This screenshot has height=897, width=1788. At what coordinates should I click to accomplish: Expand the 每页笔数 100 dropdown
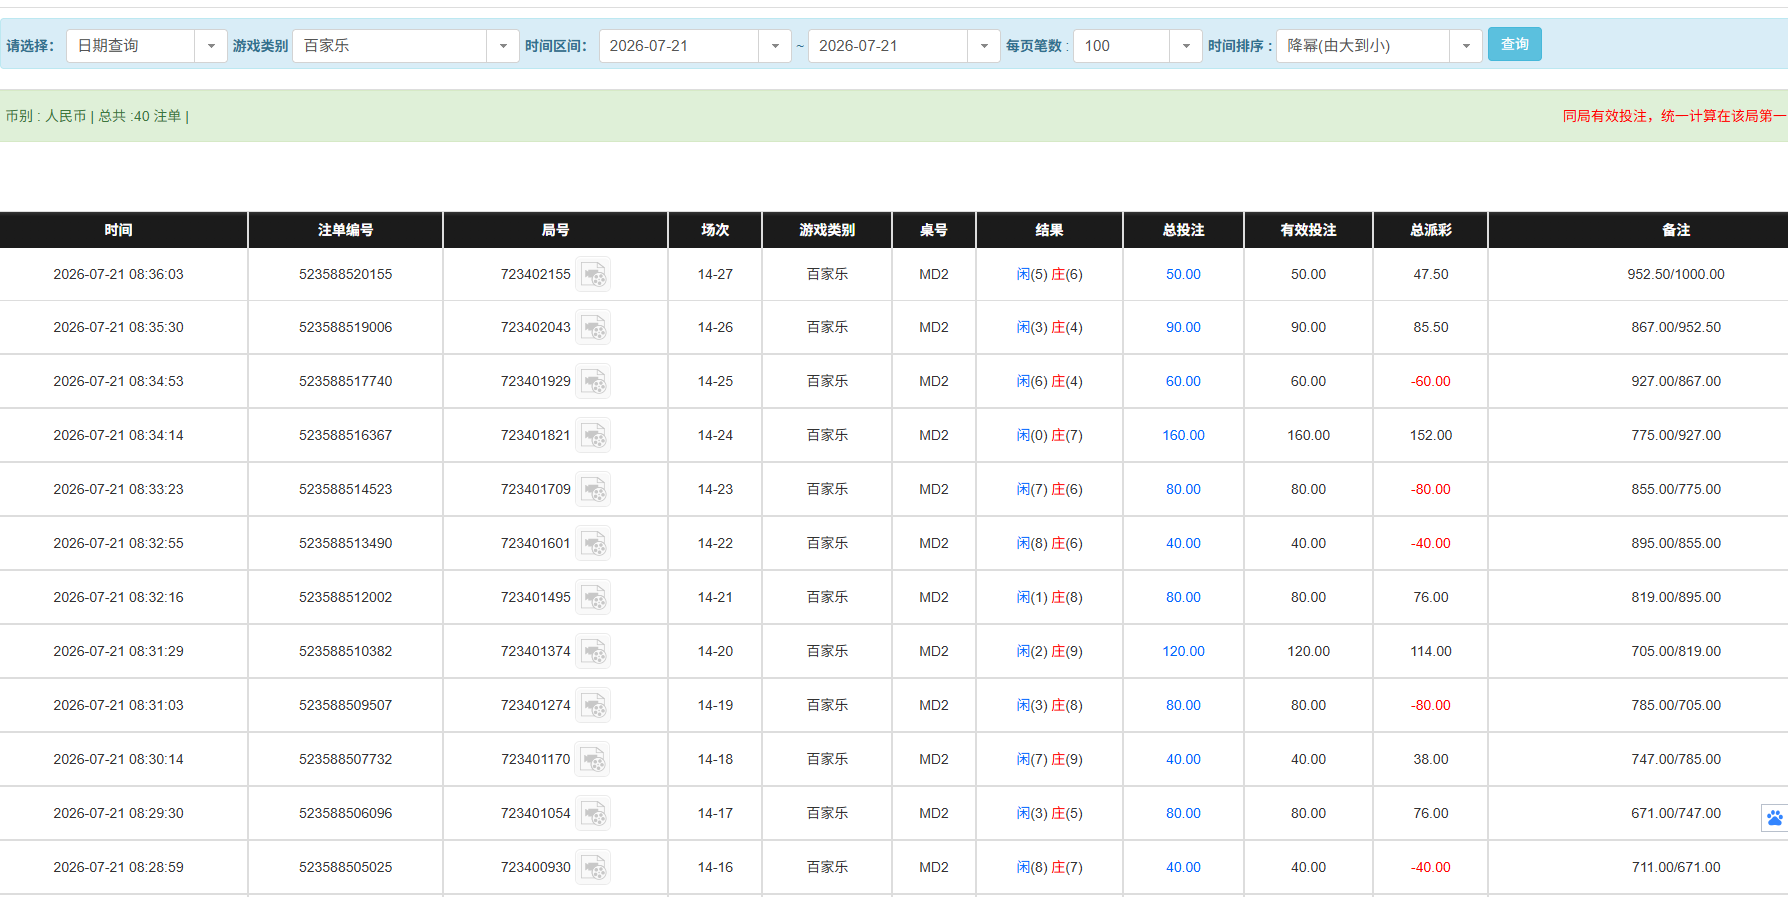pyautogui.click(x=1186, y=46)
